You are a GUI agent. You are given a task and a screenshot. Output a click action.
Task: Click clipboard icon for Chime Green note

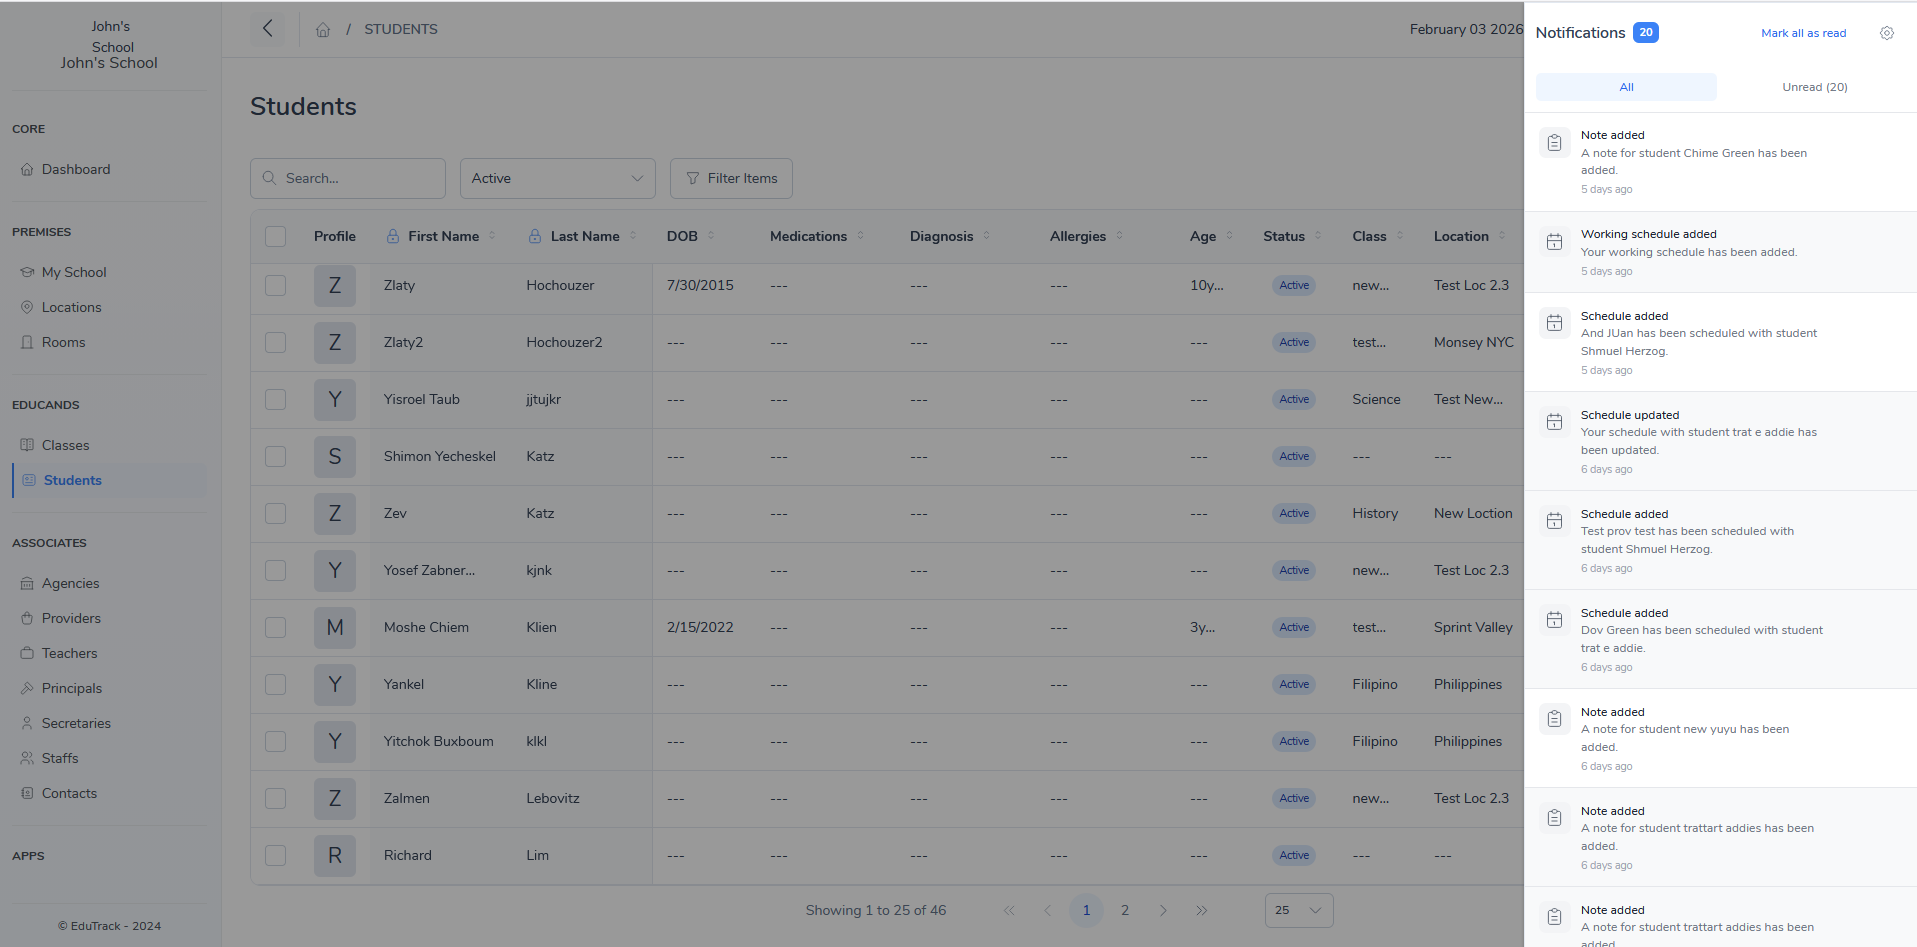(1554, 143)
